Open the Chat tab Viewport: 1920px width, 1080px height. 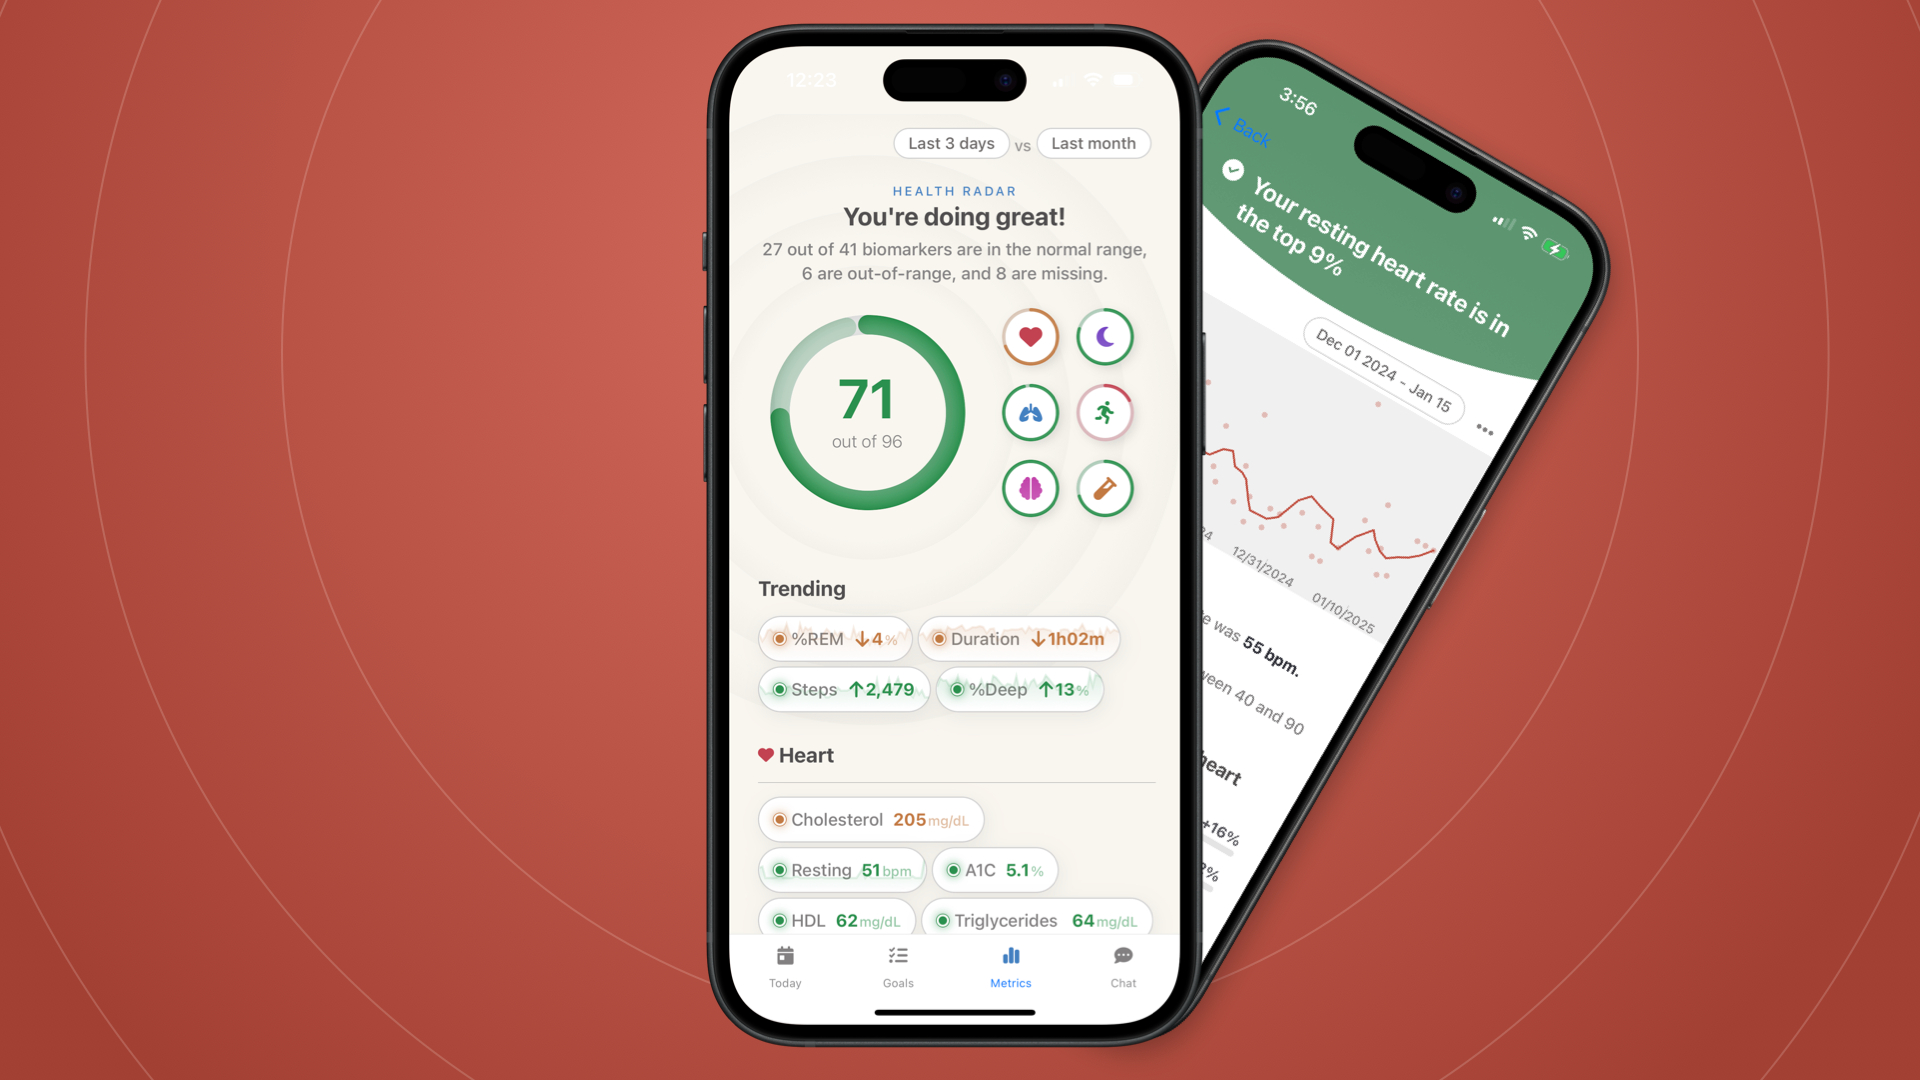[1122, 965]
